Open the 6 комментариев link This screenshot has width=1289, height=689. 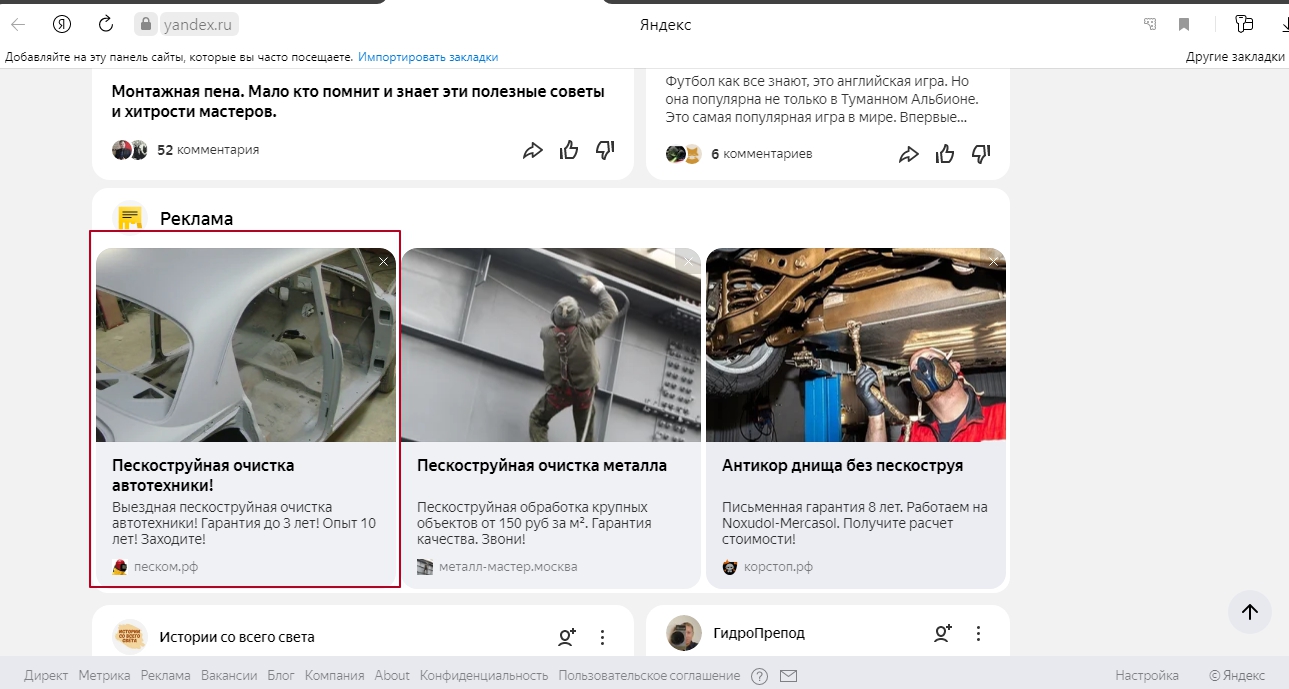pyautogui.click(x=761, y=154)
